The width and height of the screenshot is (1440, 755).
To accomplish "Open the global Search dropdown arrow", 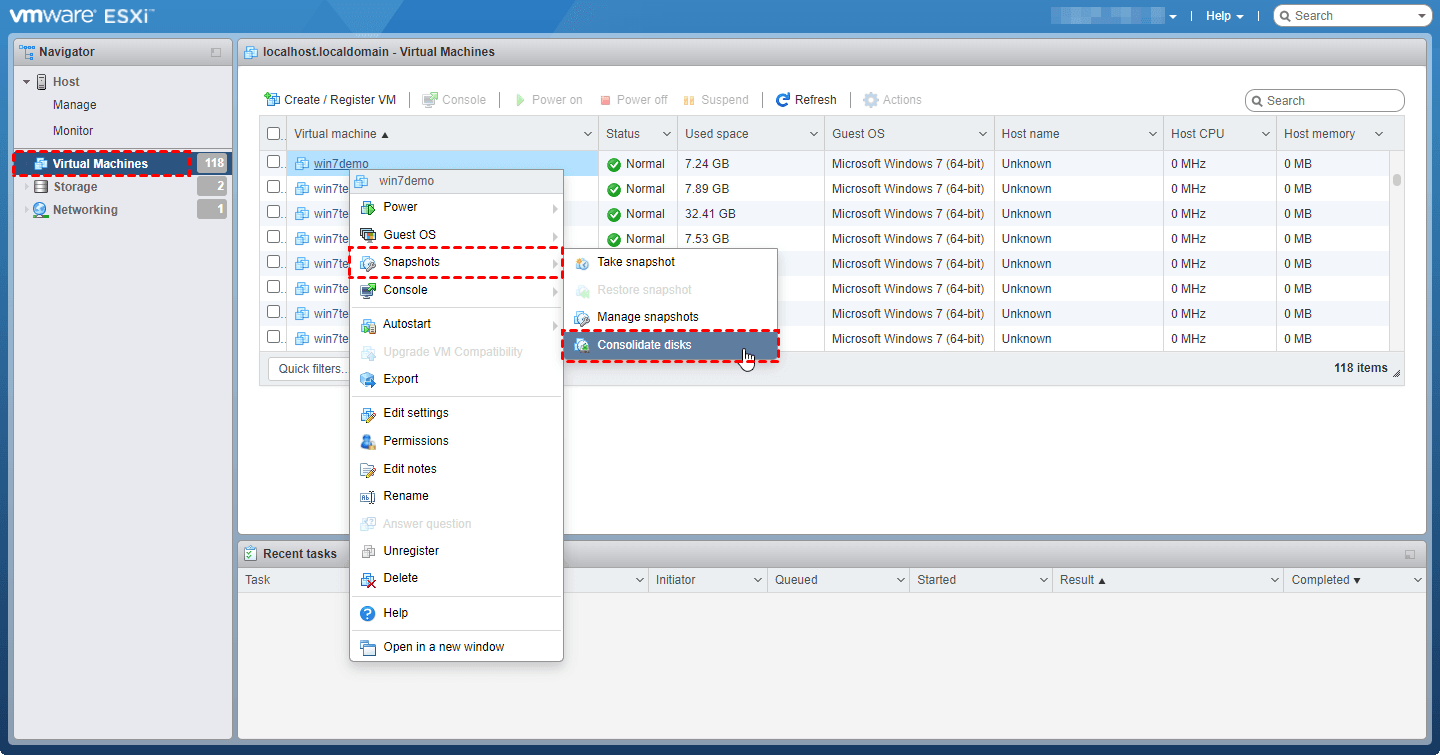I will coord(1421,16).
